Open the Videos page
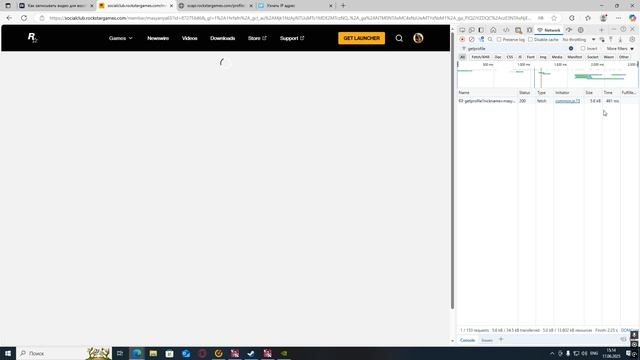The image size is (640, 360). [189, 38]
